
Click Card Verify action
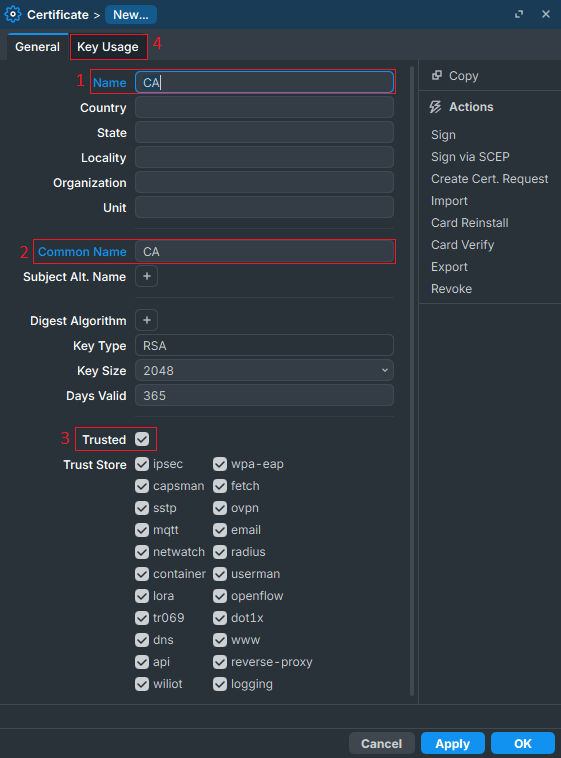click(462, 245)
